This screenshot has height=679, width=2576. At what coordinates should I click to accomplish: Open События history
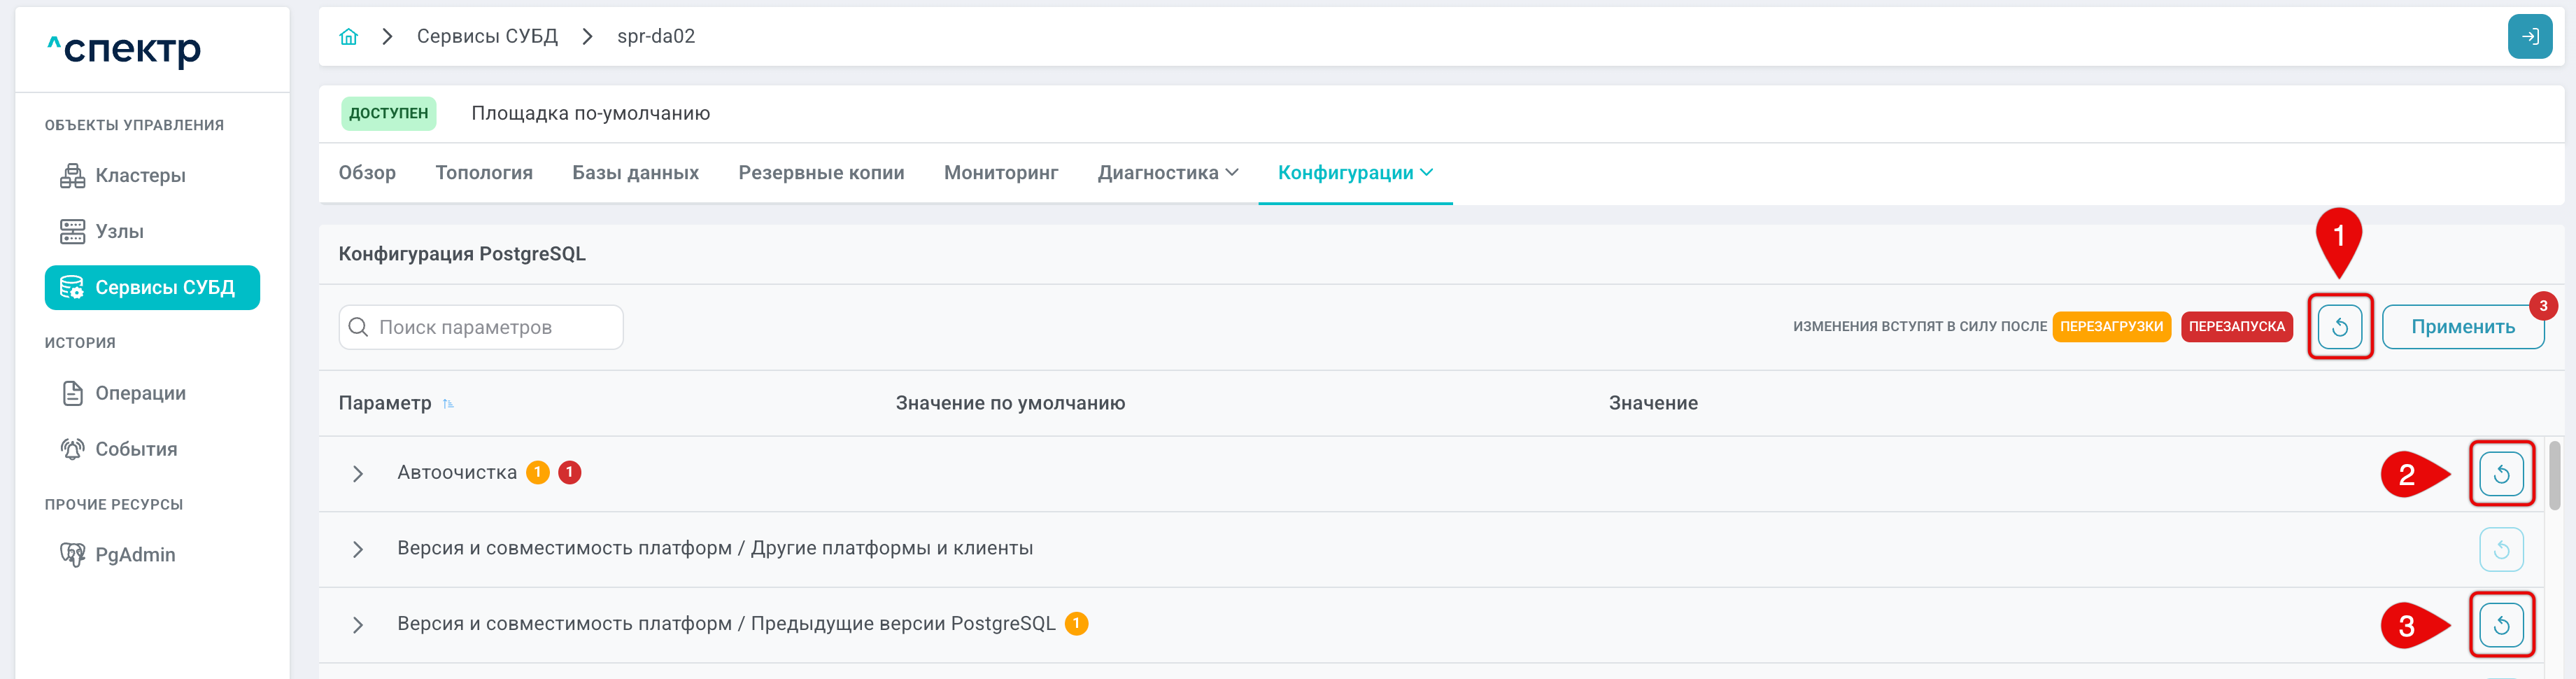(119, 450)
